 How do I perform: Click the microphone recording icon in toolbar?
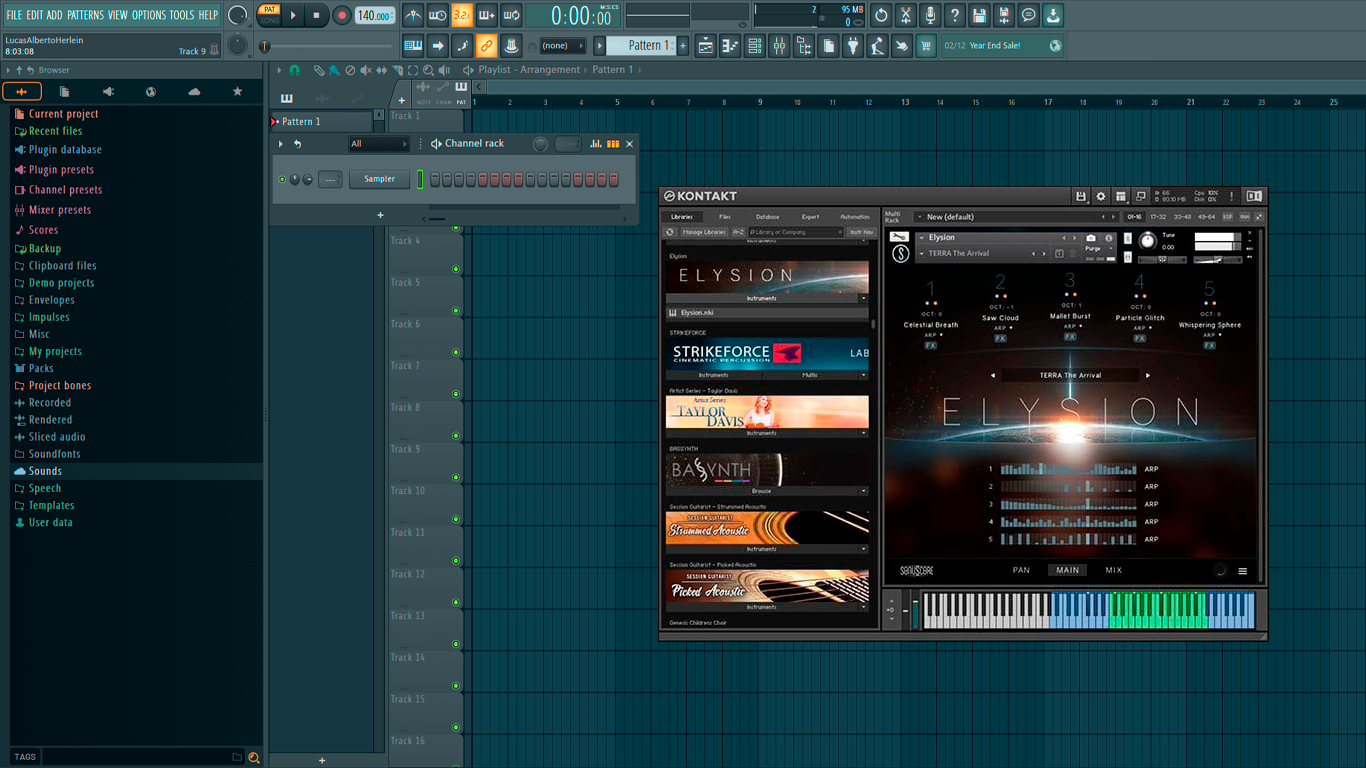[930, 15]
